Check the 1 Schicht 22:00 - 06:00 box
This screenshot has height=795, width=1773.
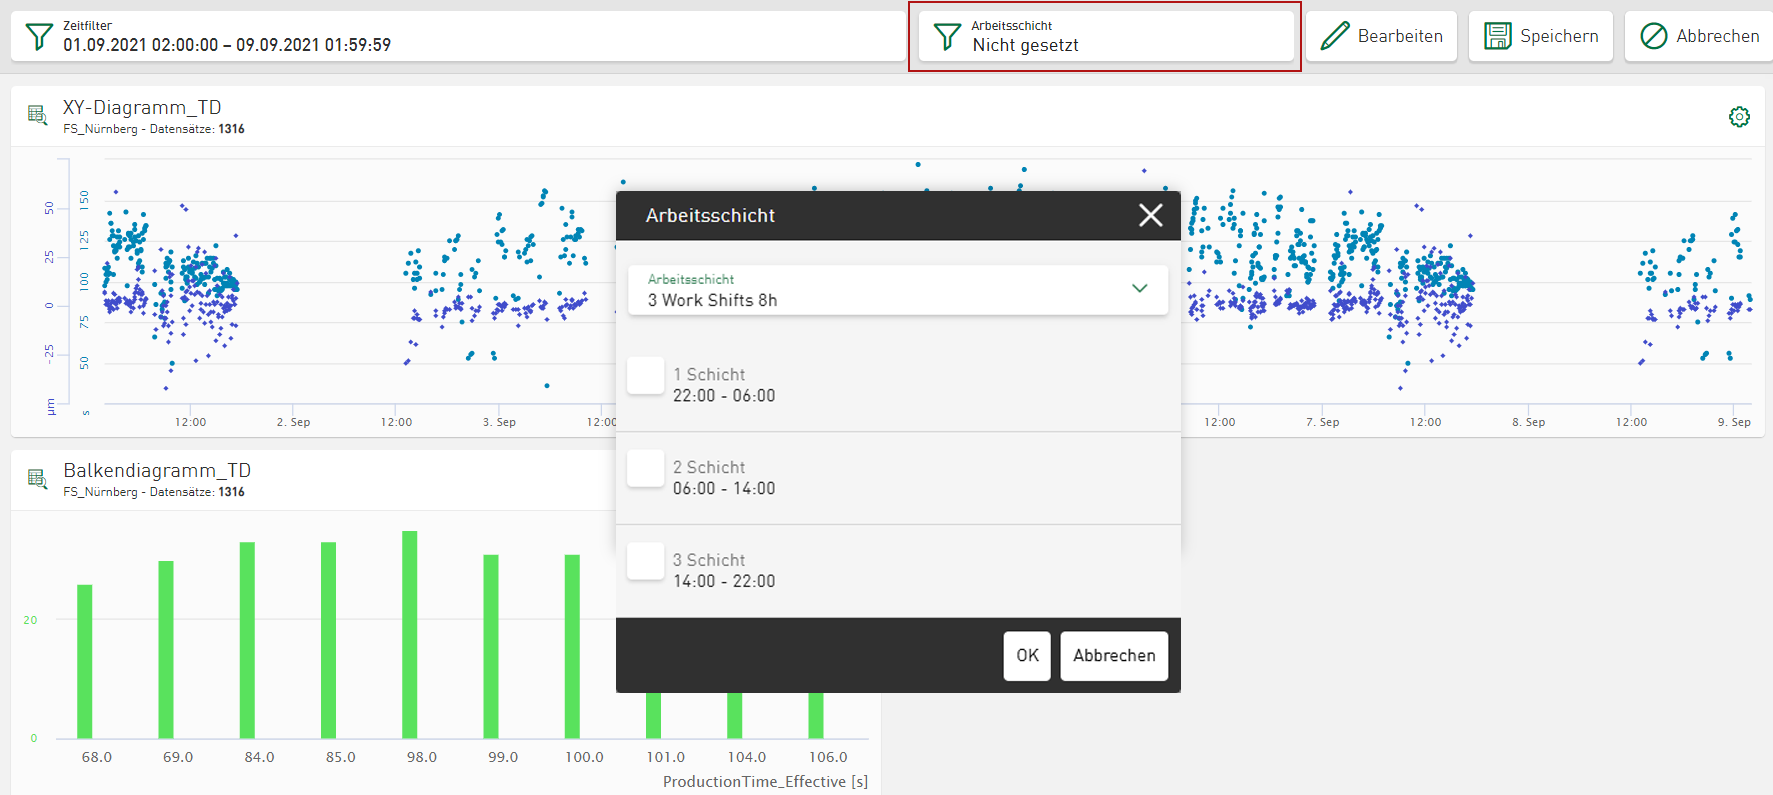tap(645, 376)
